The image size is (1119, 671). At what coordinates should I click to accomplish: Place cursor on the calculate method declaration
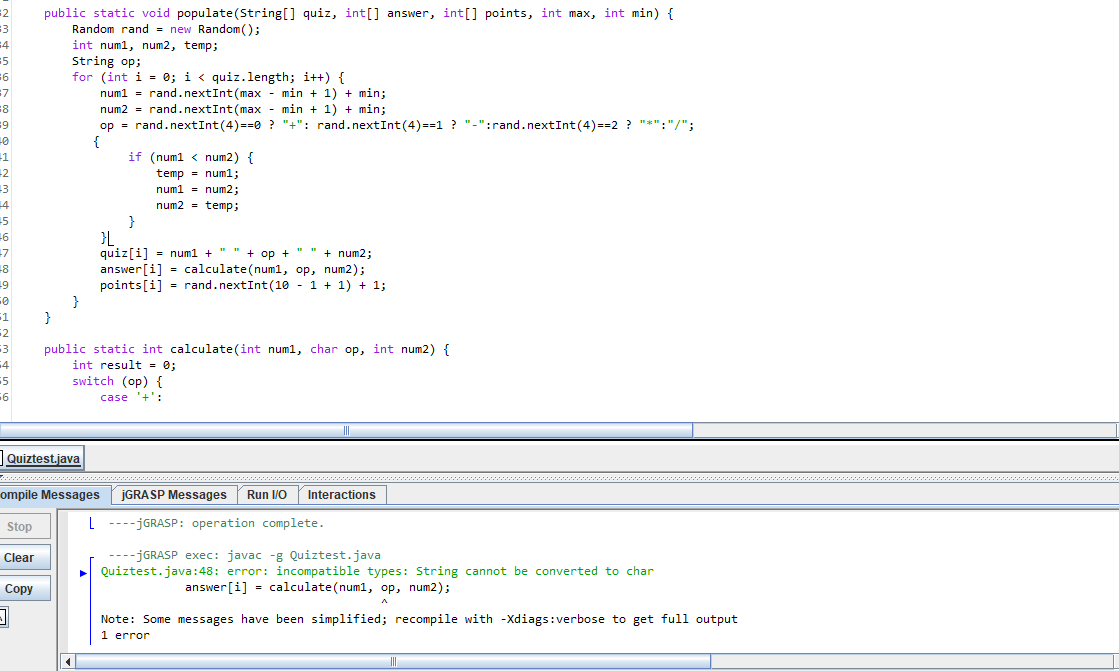pyautogui.click(x=250, y=348)
